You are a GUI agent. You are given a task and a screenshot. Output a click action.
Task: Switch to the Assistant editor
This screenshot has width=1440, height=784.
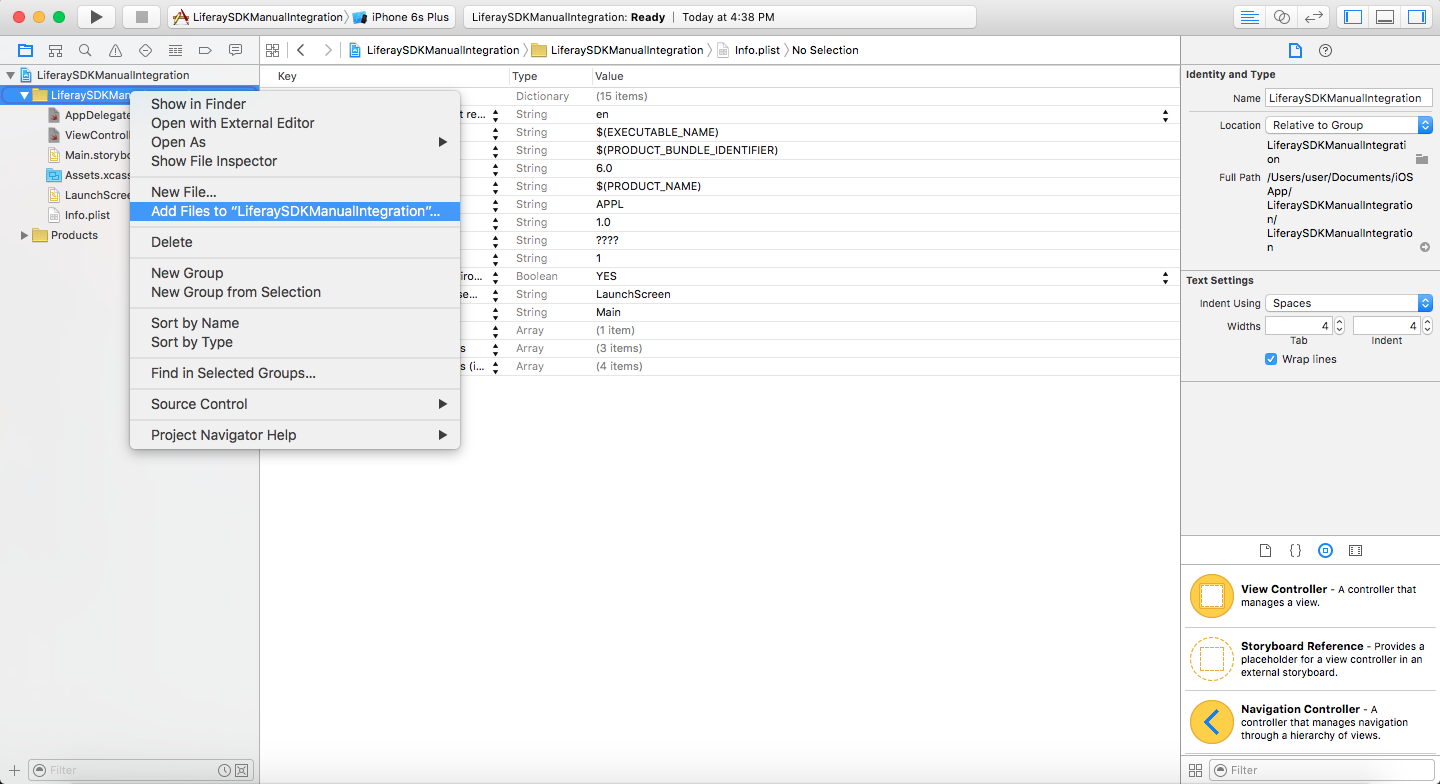click(1281, 17)
